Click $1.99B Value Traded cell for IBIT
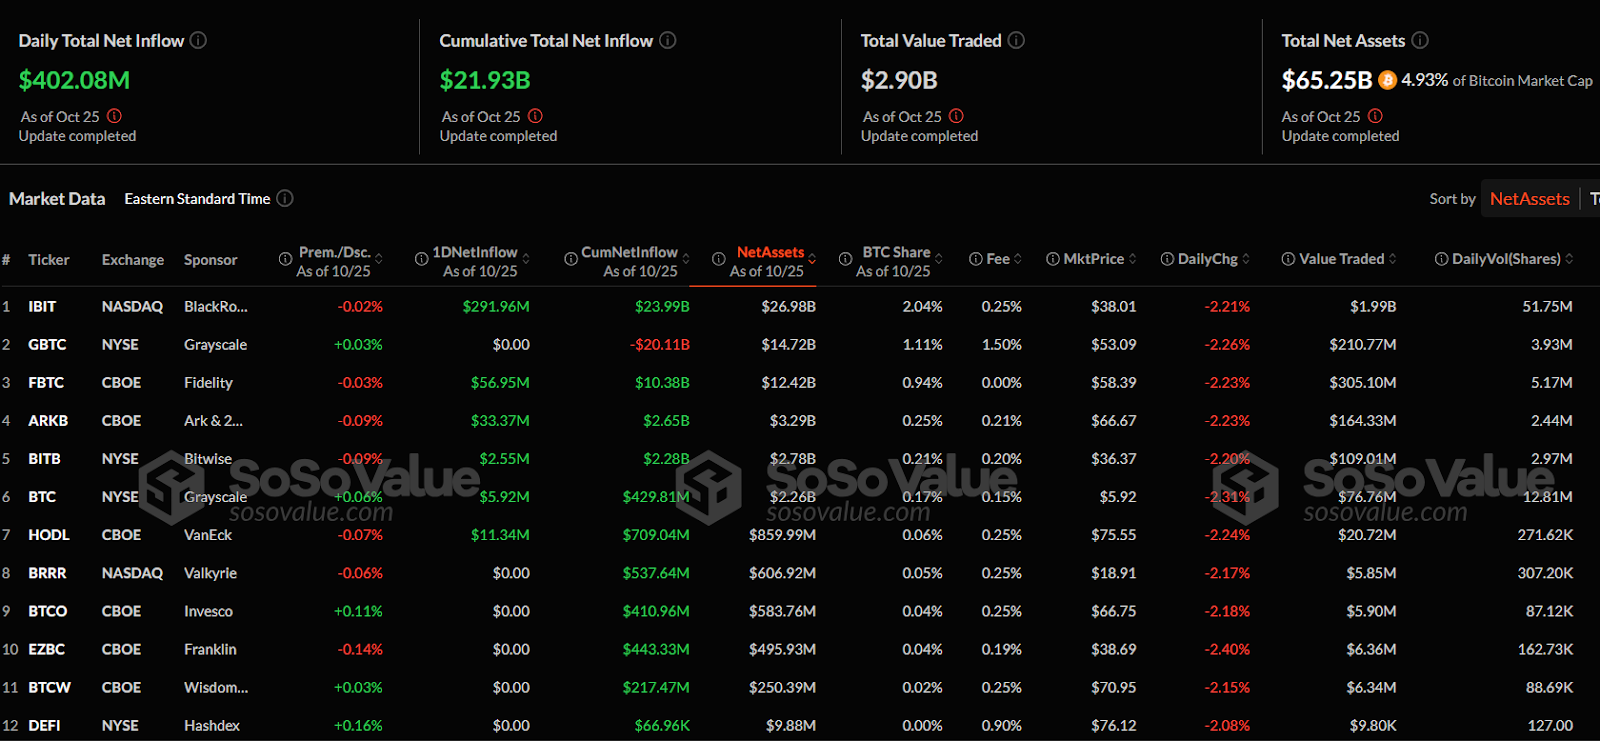Viewport: 1600px width, 741px height. [x=1373, y=307]
